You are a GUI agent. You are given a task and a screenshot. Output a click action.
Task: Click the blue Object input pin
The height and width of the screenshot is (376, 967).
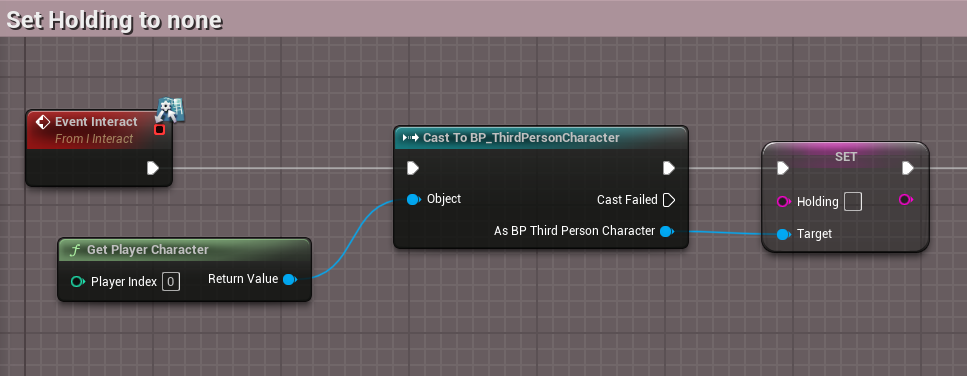coord(414,199)
